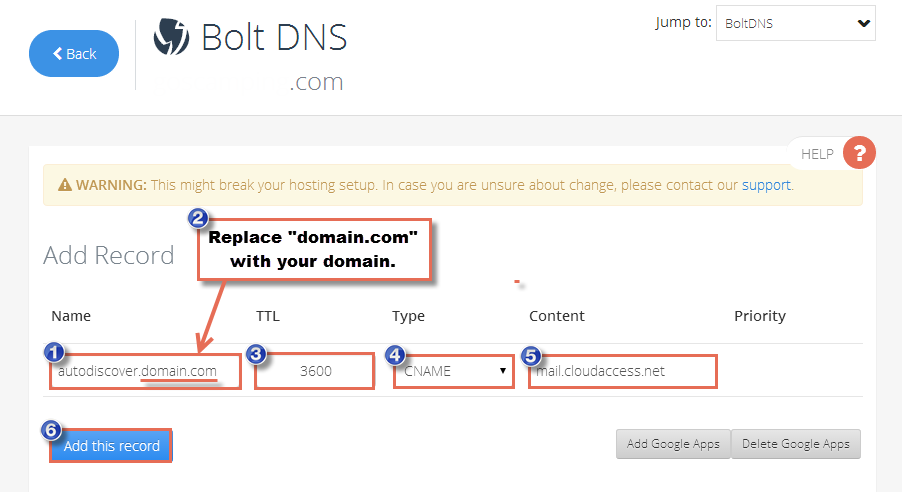This screenshot has height=492, width=902.
Task: Click the numbered step 2 badge
Action: click(x=198, y=218)
